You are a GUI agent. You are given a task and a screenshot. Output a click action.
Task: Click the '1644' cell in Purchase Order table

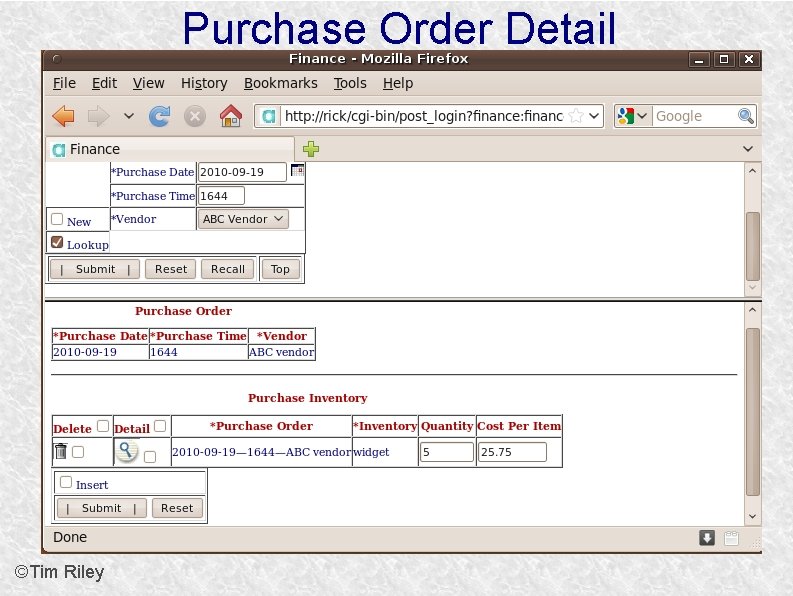[x=198, y=352]
